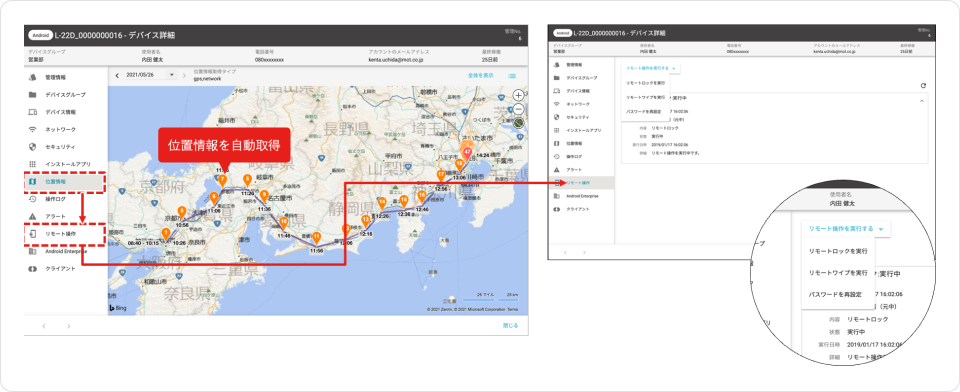Click map pin number 11 labeled 11:56

[x=316, y=238]
